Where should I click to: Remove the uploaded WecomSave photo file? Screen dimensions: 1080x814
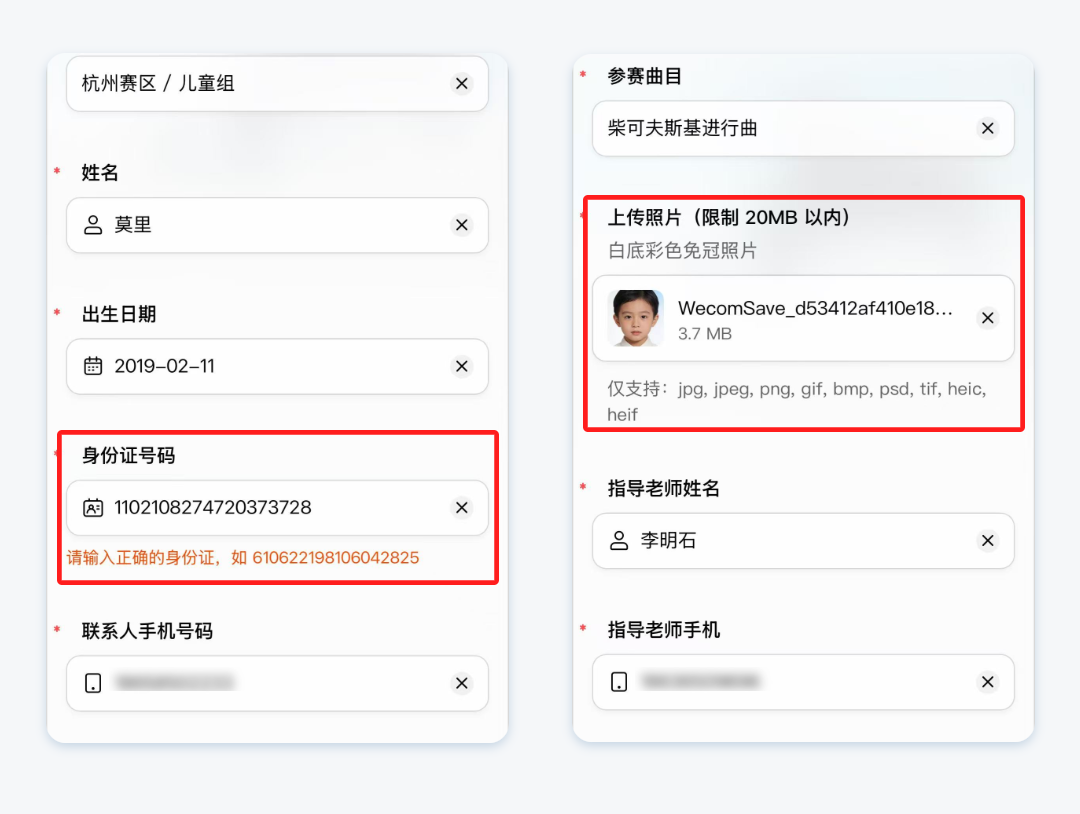coord(987,318)
